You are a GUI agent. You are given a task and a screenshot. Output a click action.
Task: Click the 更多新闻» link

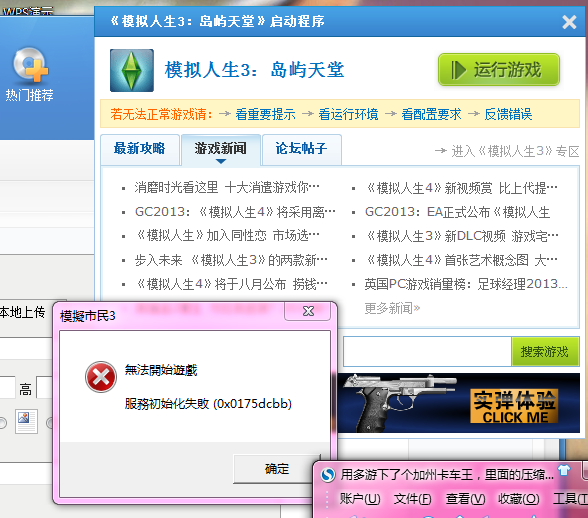click(392, 308)
